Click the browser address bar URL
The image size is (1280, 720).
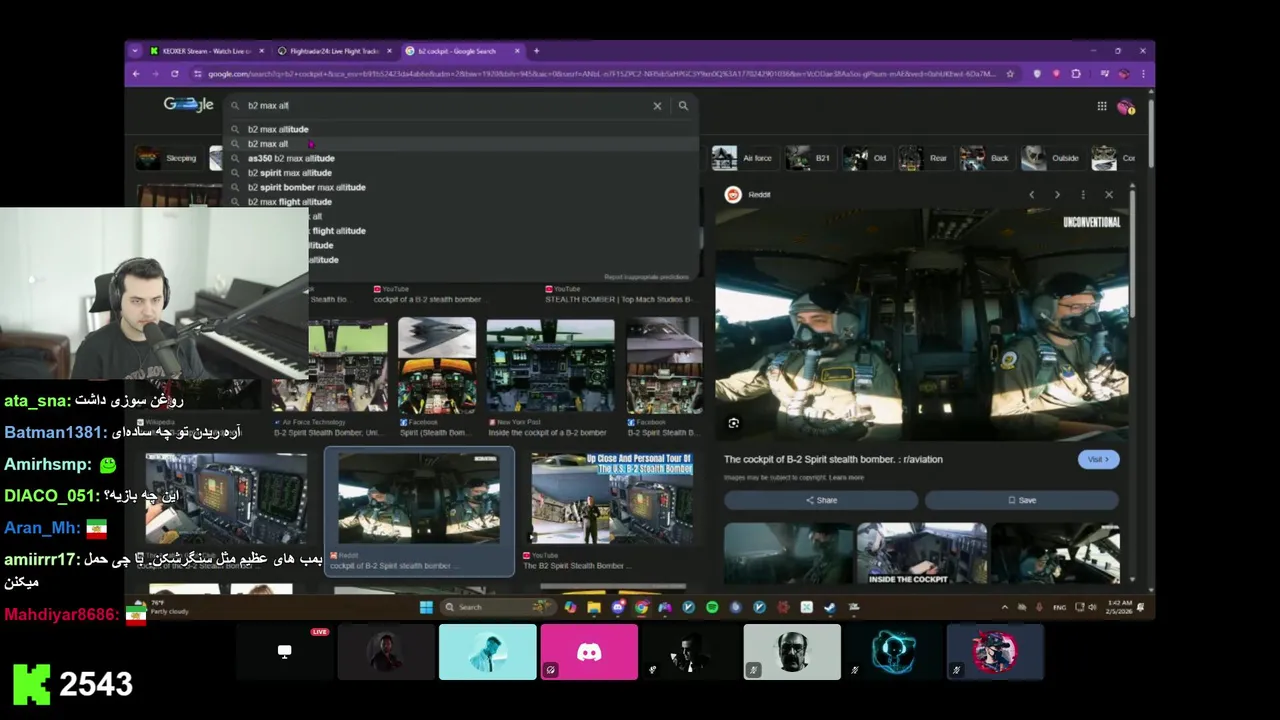click(x=600, y=74)
